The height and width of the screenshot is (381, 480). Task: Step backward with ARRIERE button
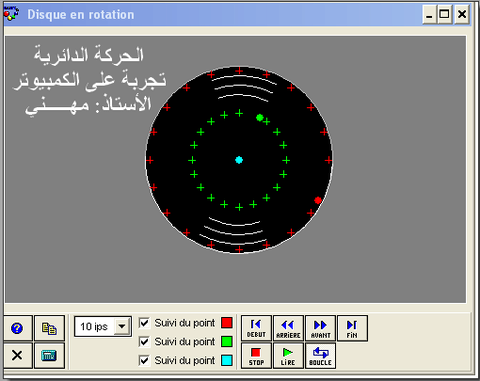[x=288, y=328]
